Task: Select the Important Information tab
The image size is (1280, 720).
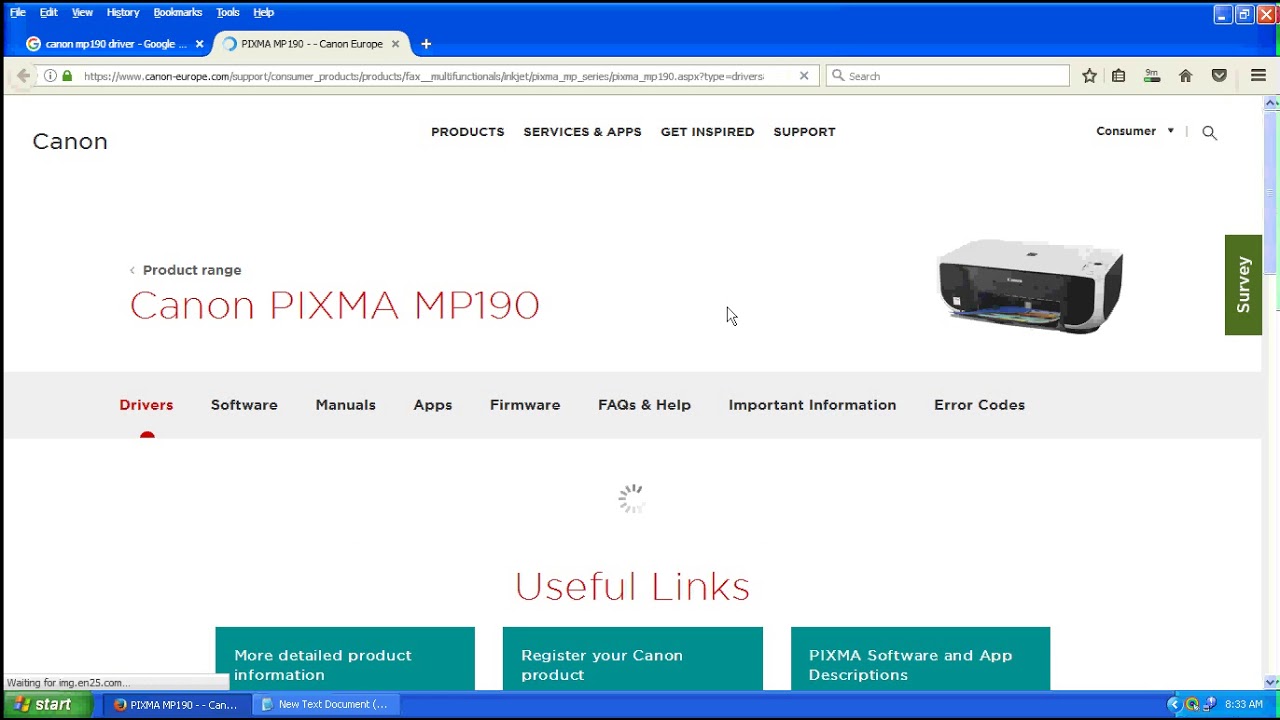Action: click(x=812, y=405)
